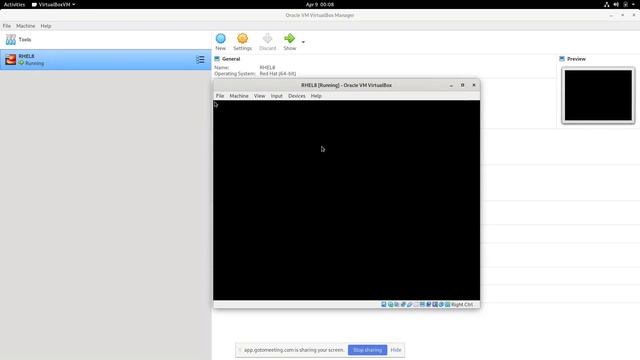The width and height of the screenshot is (640, 360).
Task: Open the Machine menu in the RHEL8 VM window
Action: [x=239, y=96]
